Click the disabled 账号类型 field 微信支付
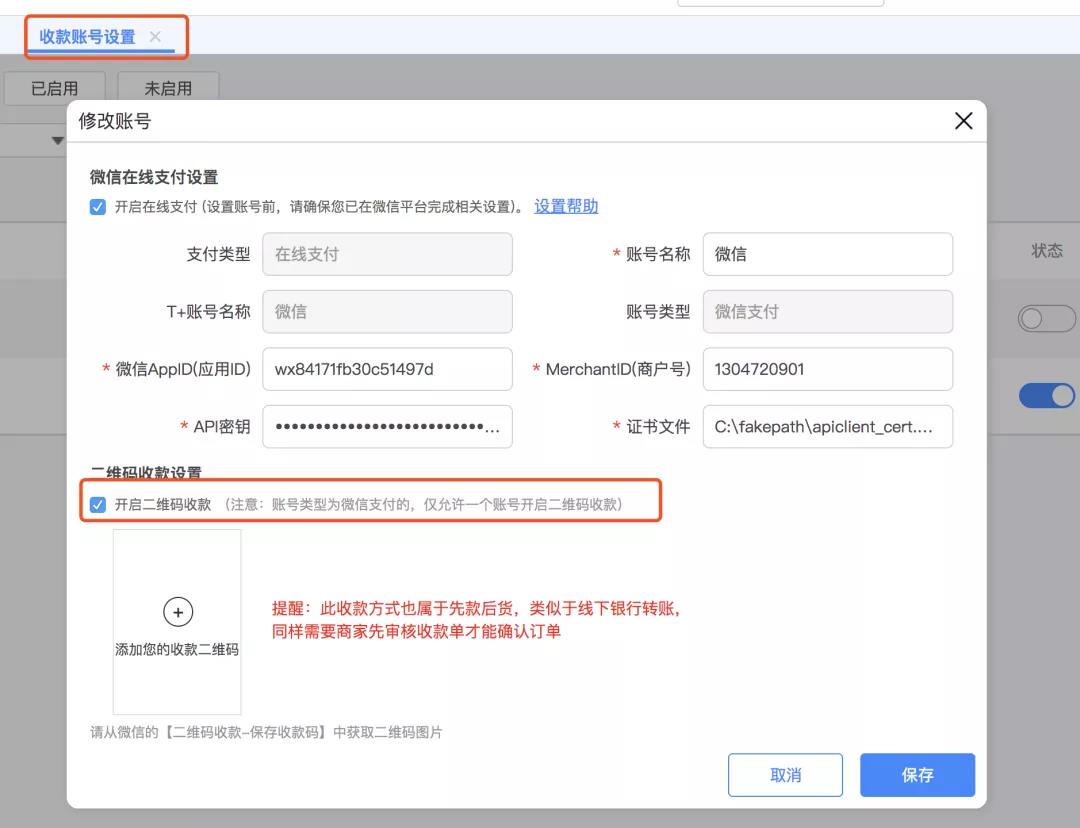Viewport: 1080px width, 828px height. (828, 311)
